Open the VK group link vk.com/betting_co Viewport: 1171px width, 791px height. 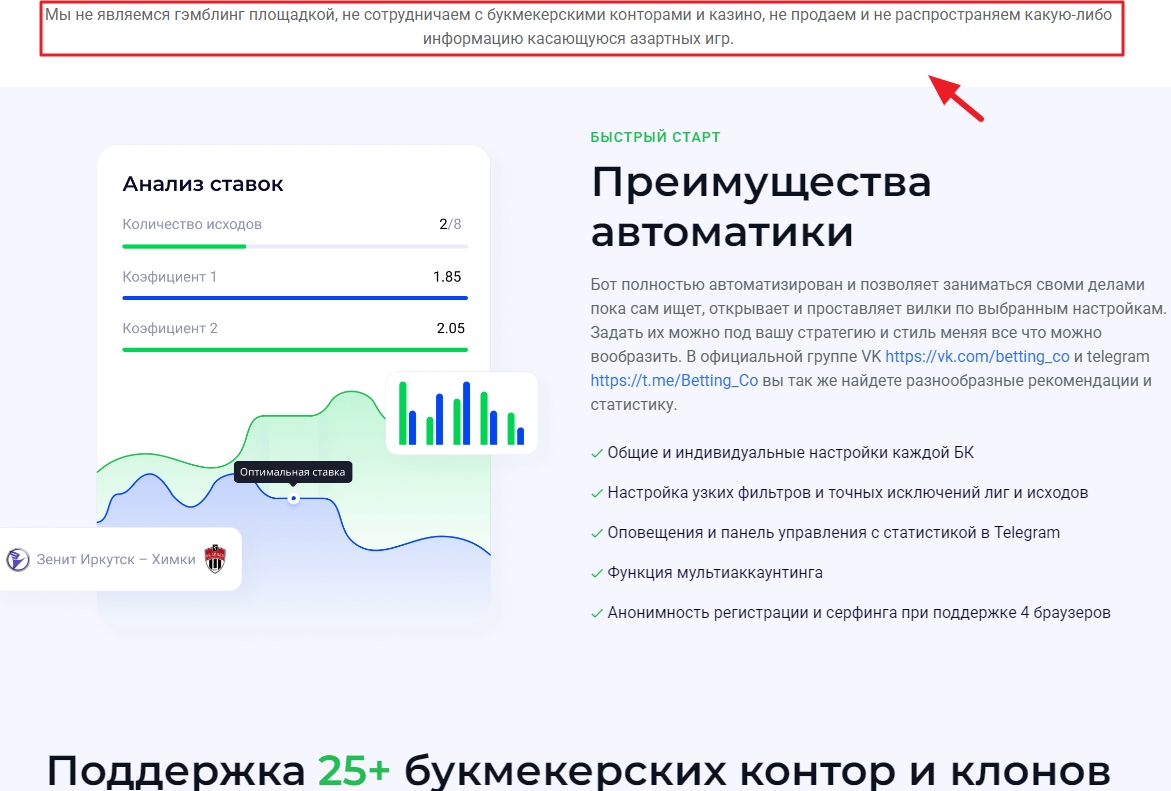coord(977,357)
